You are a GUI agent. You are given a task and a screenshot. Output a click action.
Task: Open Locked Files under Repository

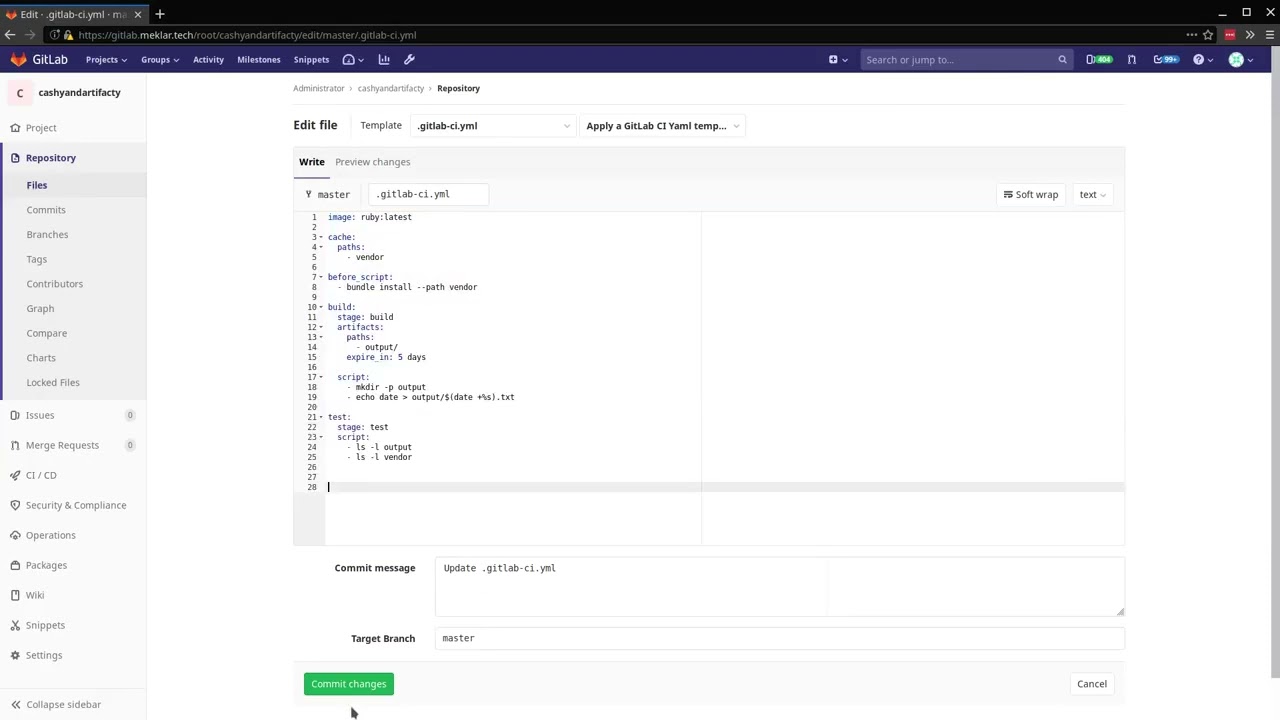(53, 382)
